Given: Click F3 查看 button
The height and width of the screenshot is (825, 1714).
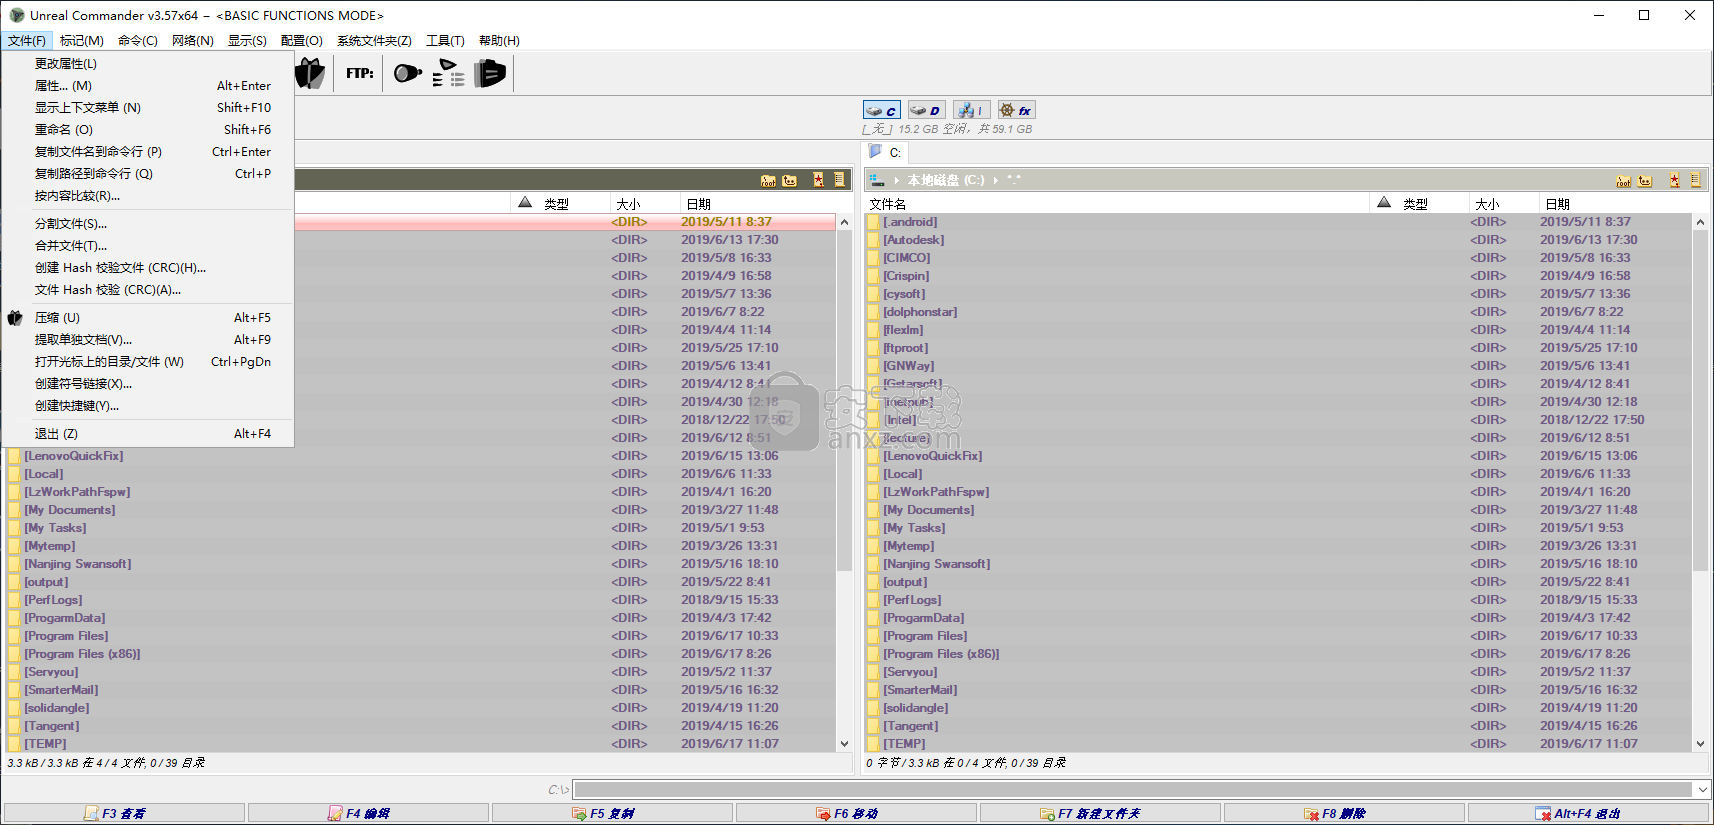Looking at the screenshot, I should [124, 814].
